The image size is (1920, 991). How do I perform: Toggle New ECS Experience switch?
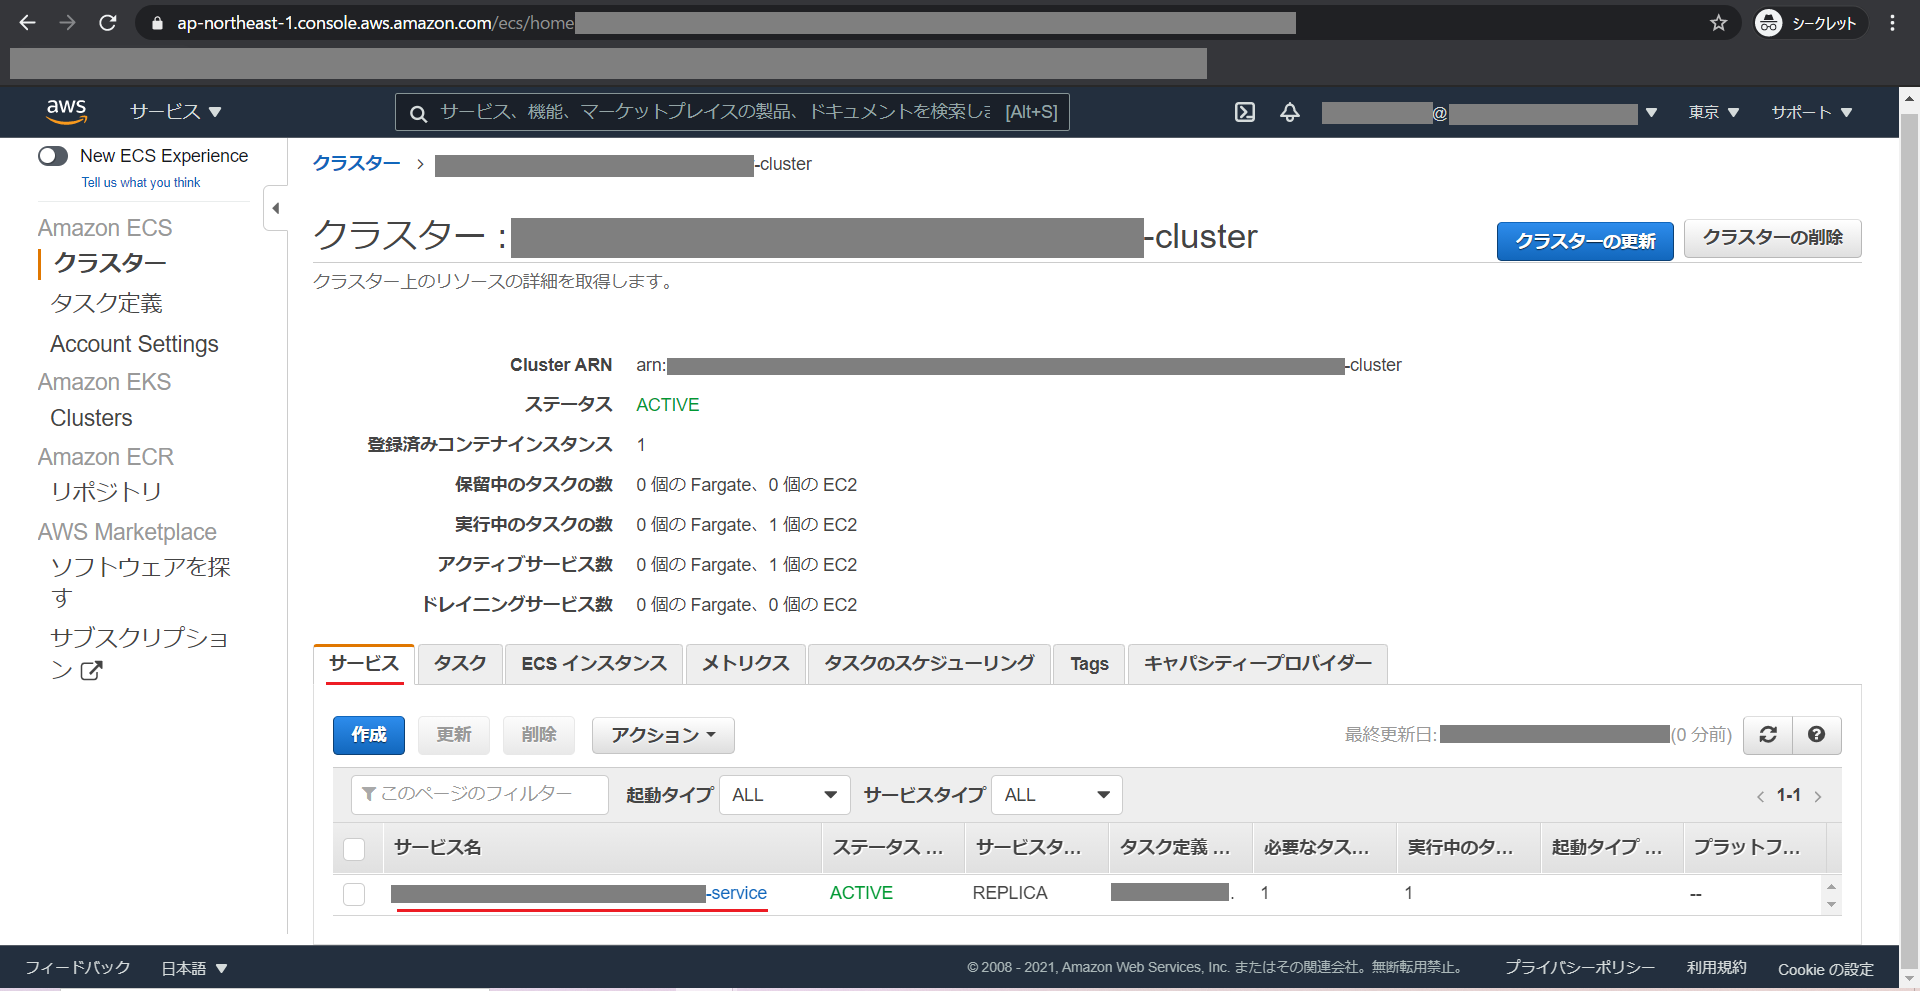tap(53, 156)
